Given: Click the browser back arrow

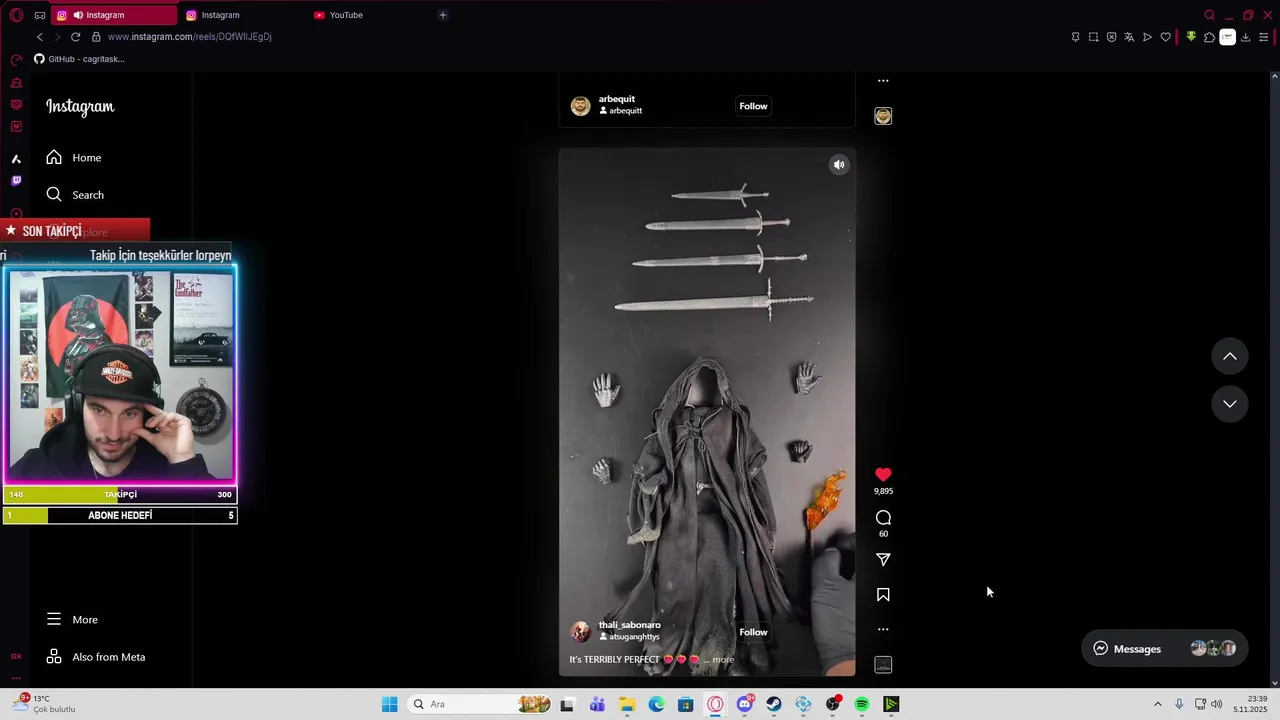Looking at the screenshot, I should [40, 37].
